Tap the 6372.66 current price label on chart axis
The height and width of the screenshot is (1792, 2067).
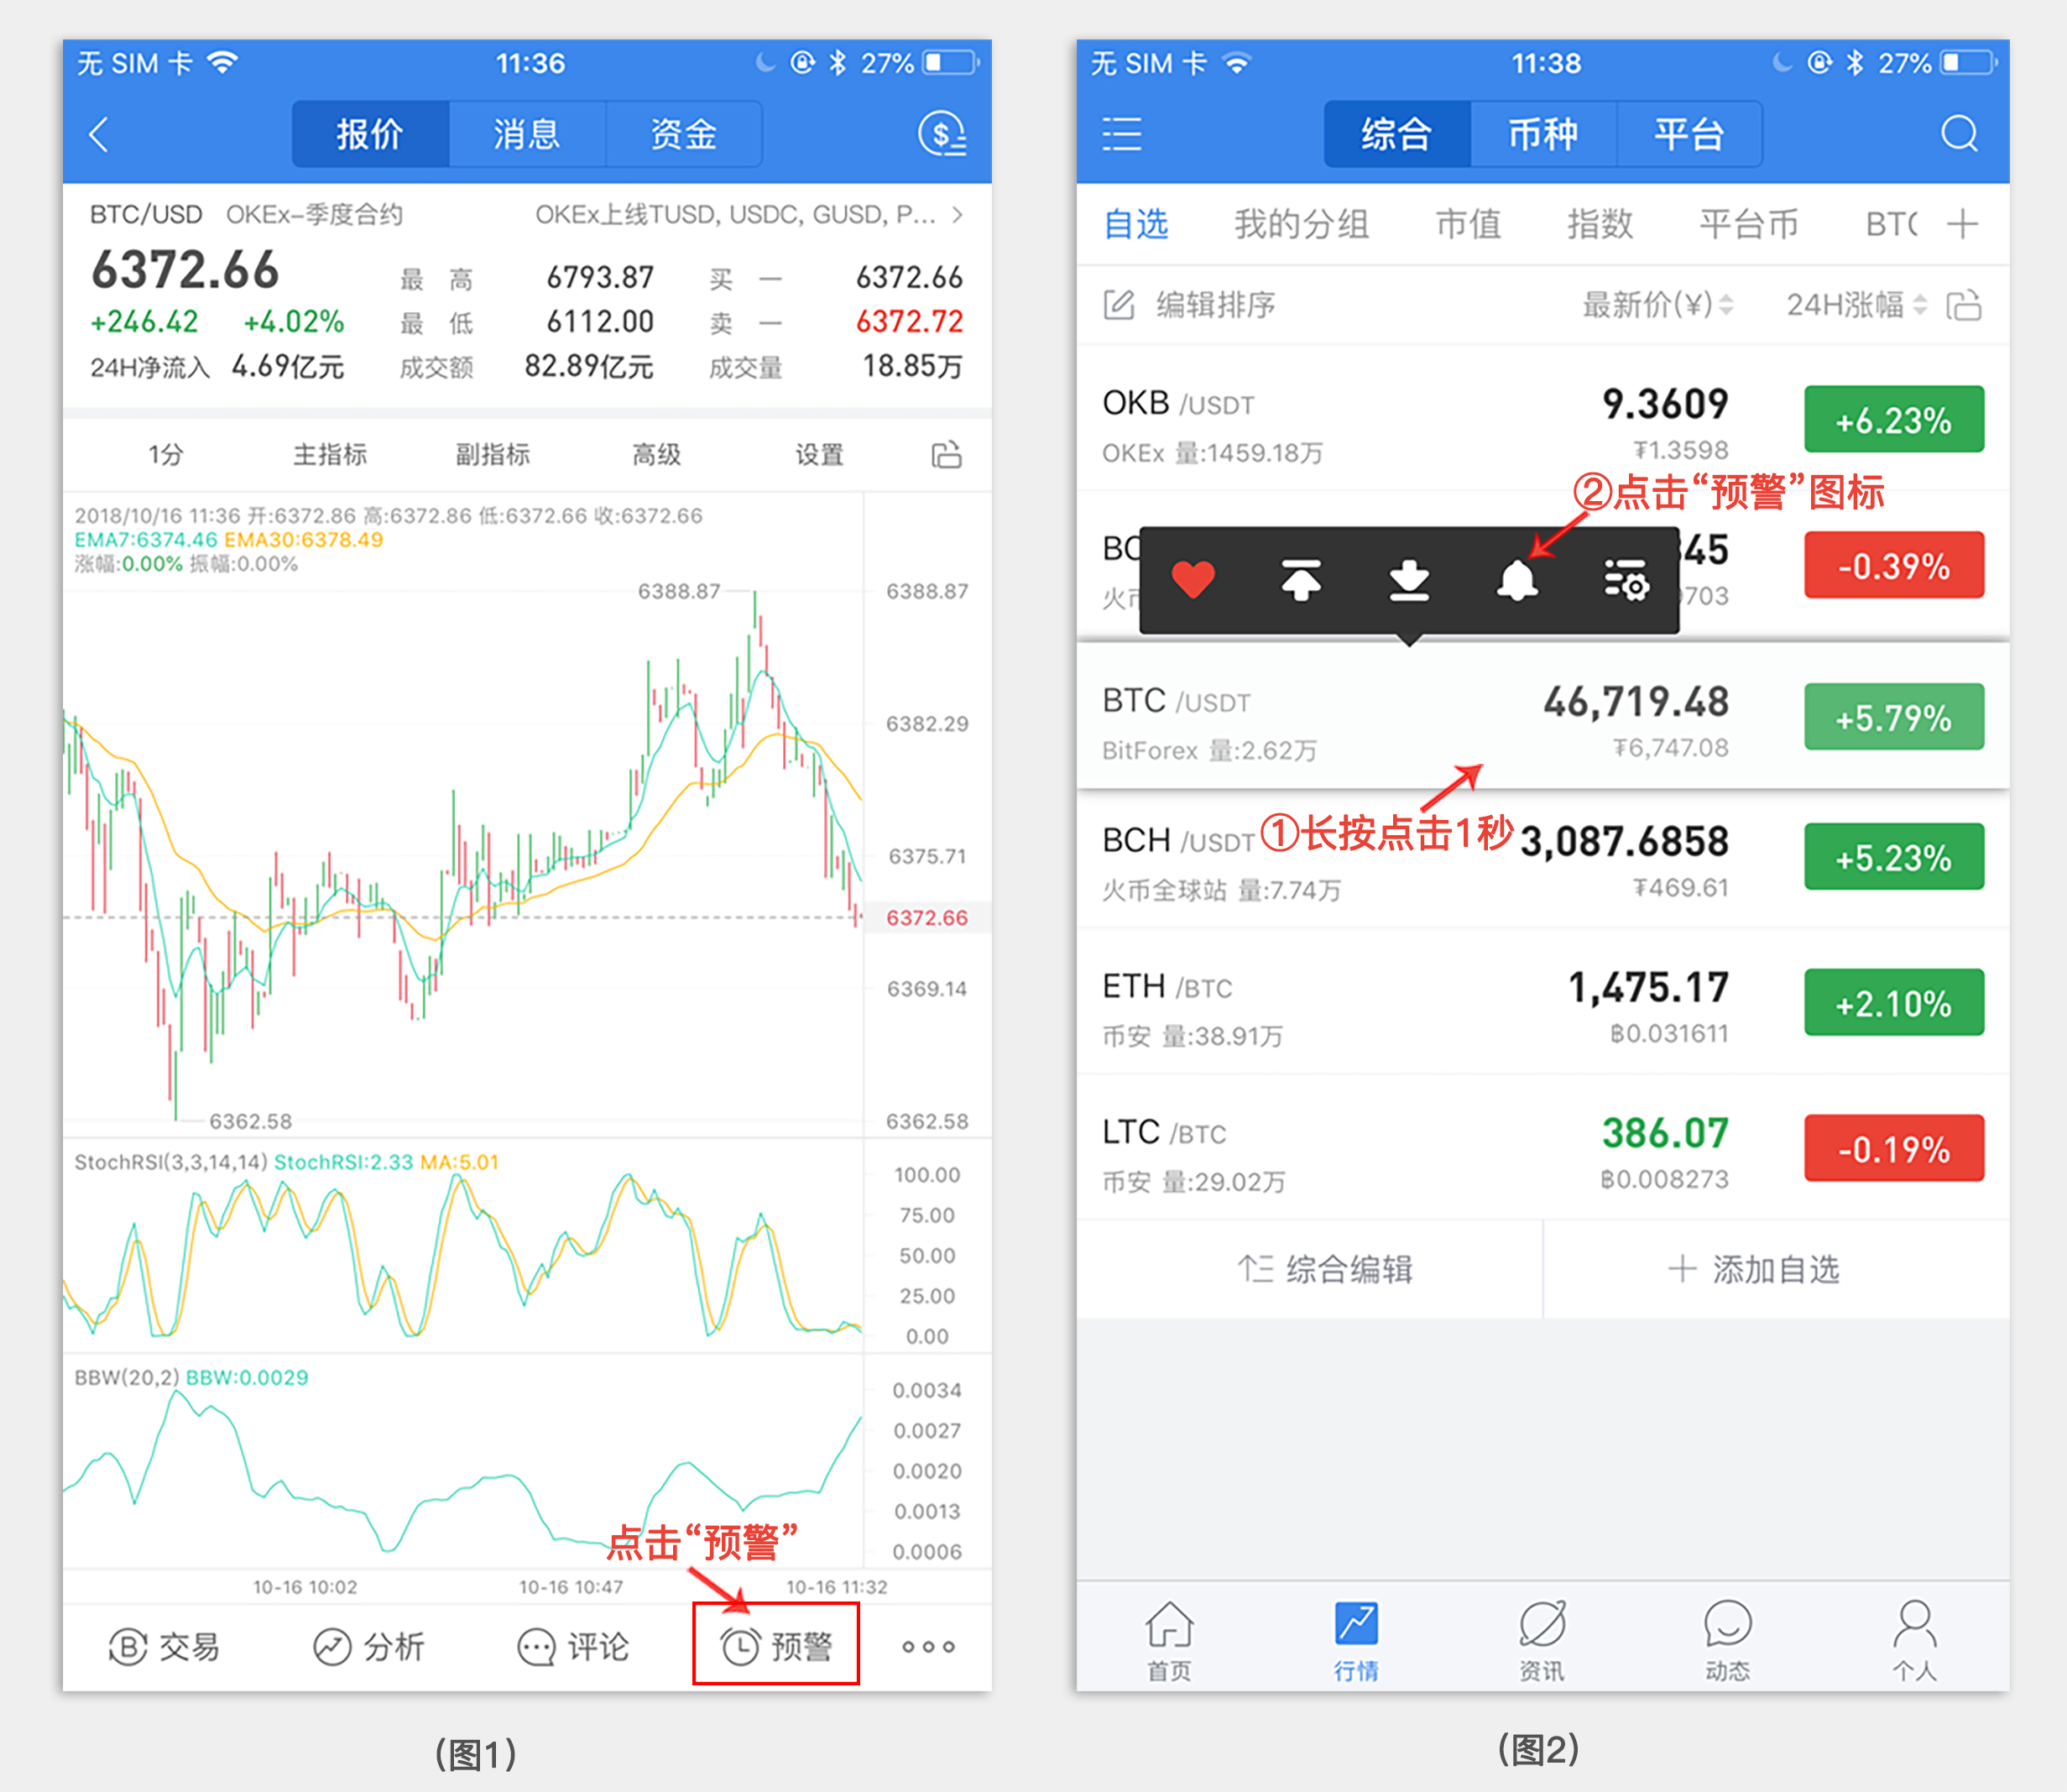[927, 918]
